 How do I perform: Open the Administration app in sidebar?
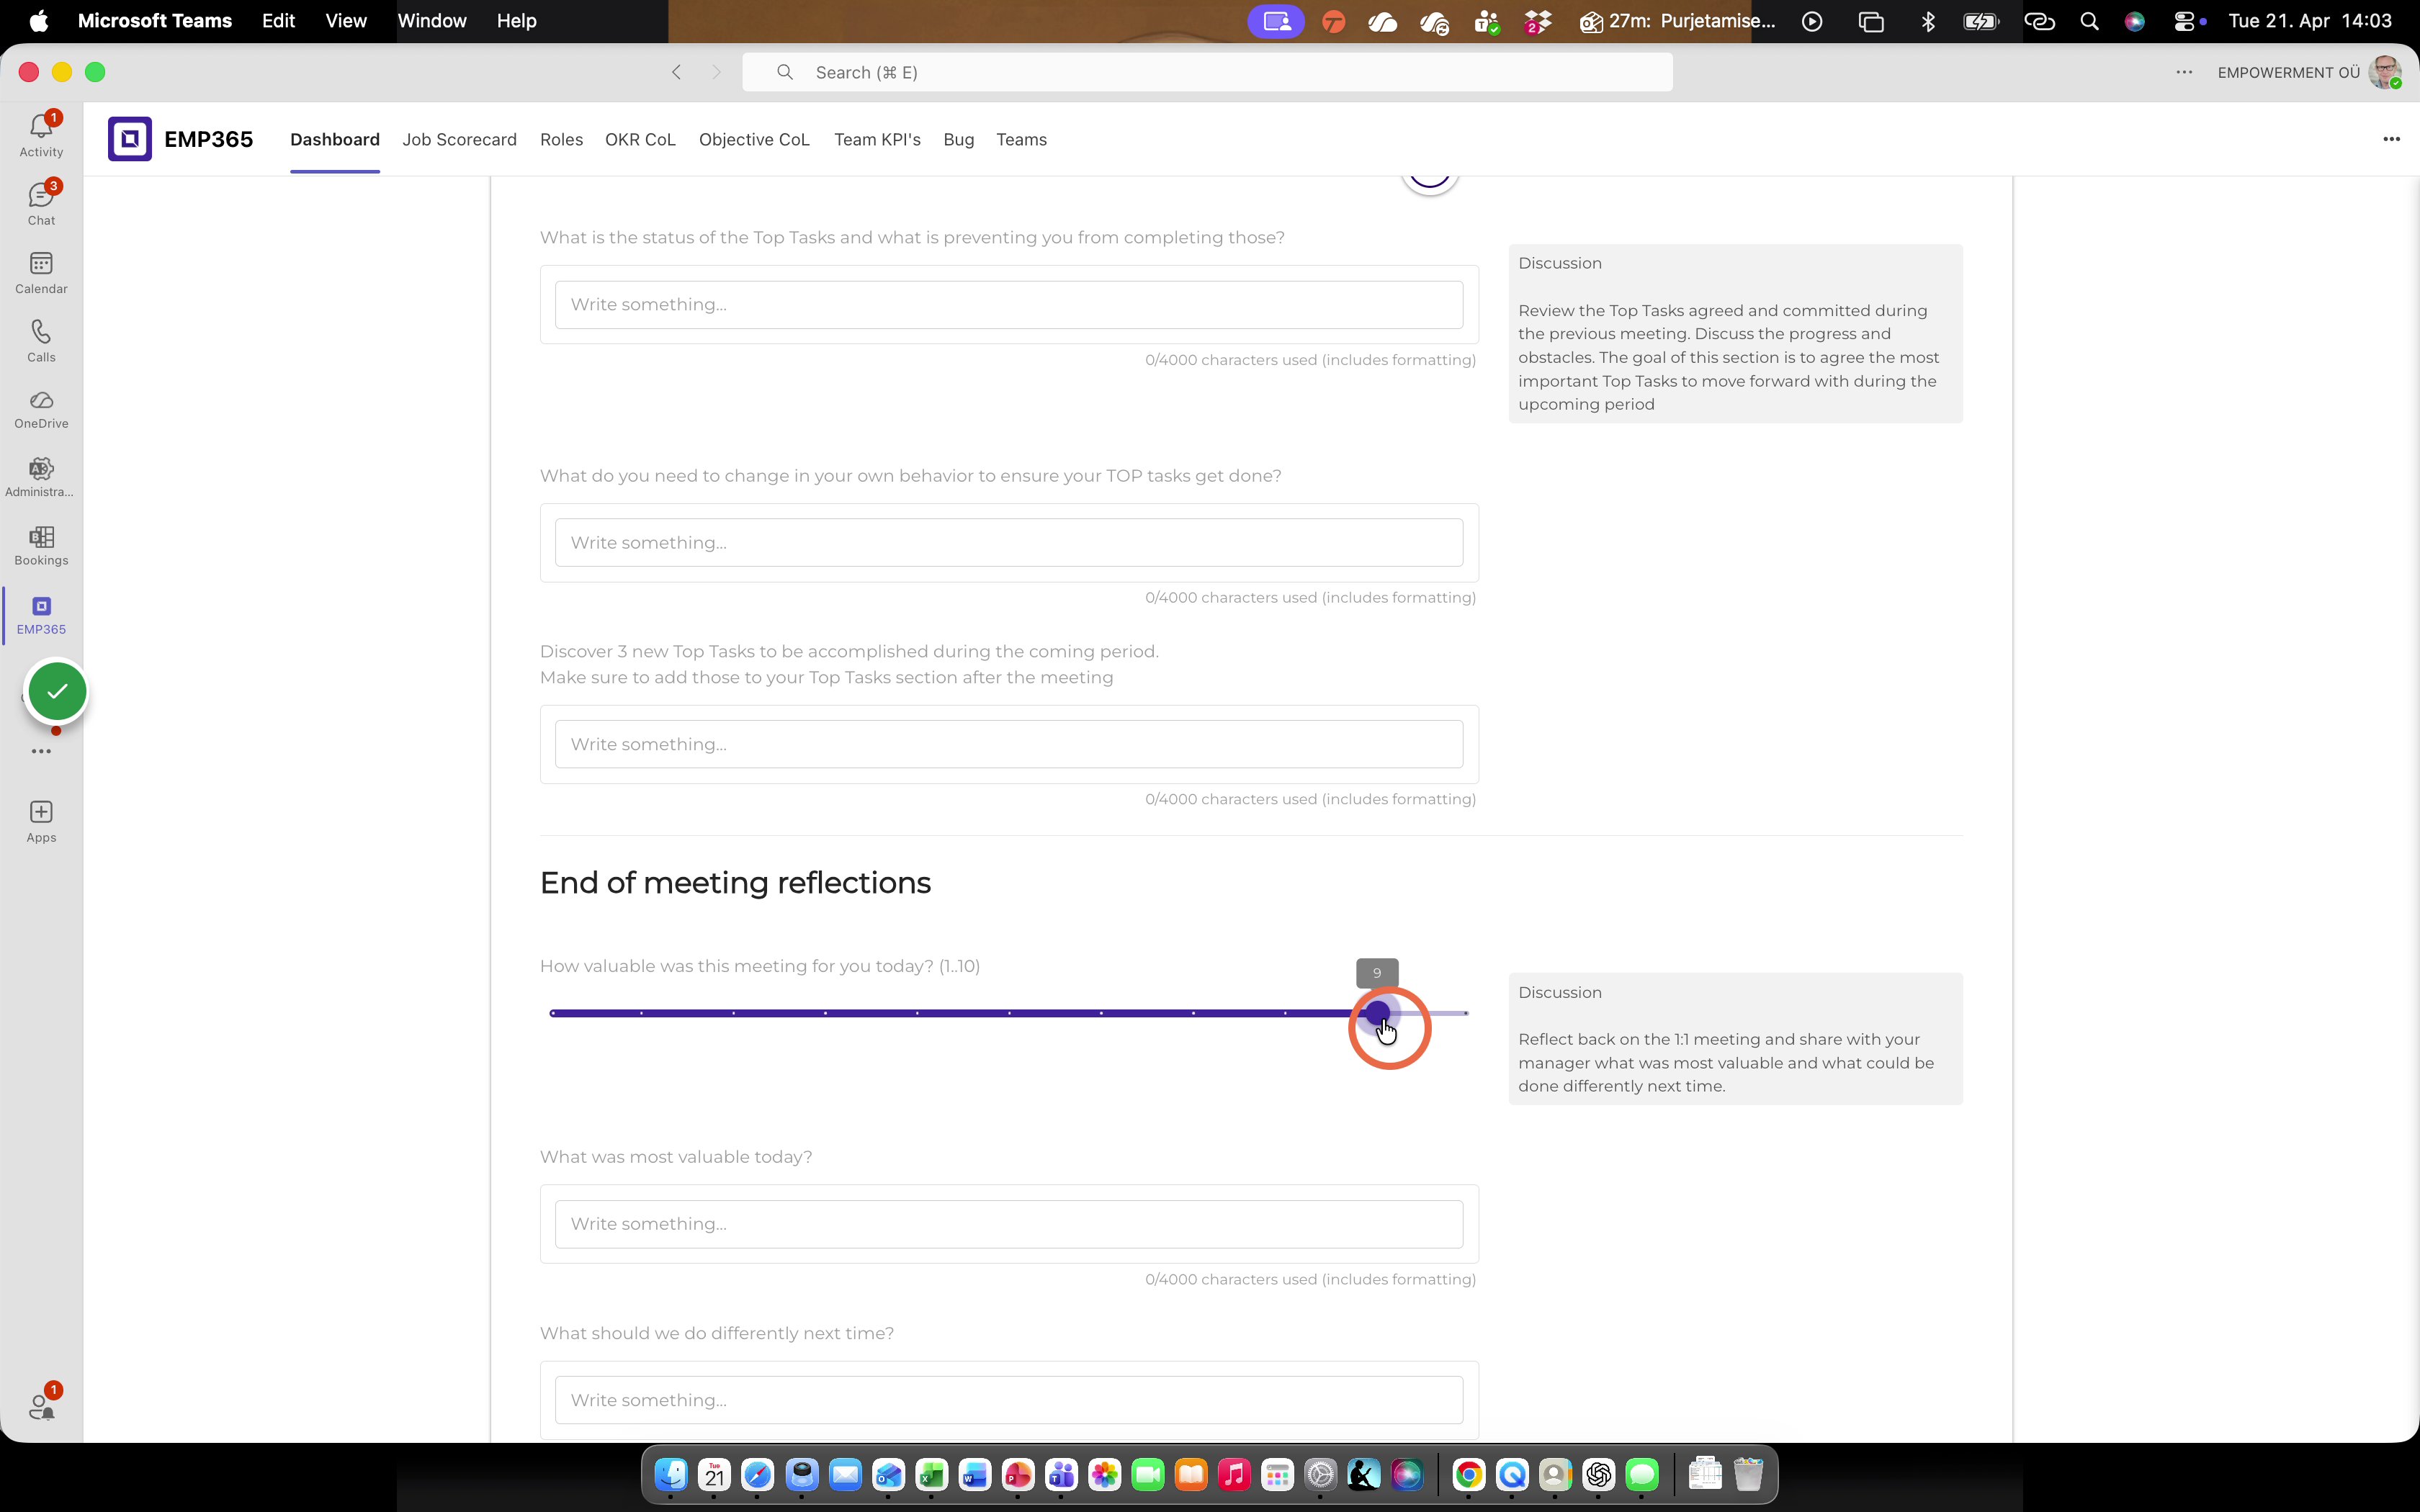pos(41,477)
